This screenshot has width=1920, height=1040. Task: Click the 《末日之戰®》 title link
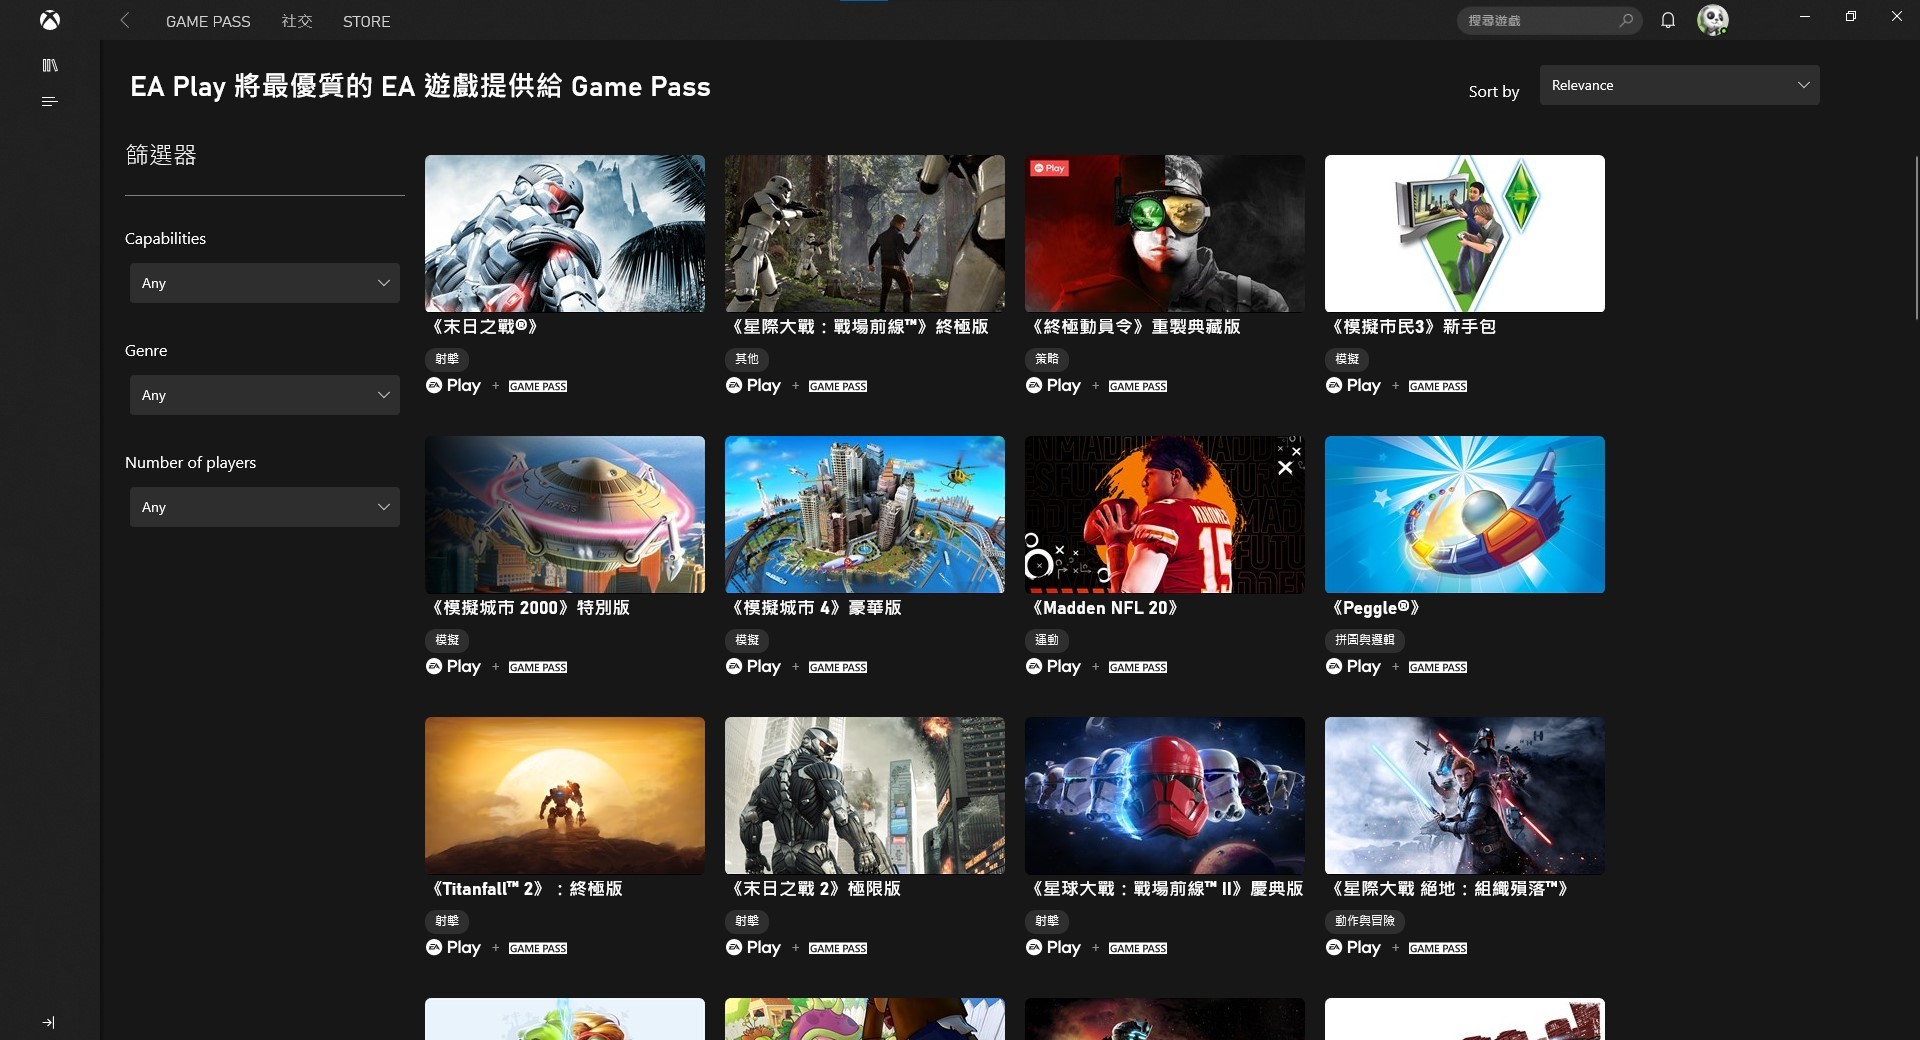[x=485, y=327]
